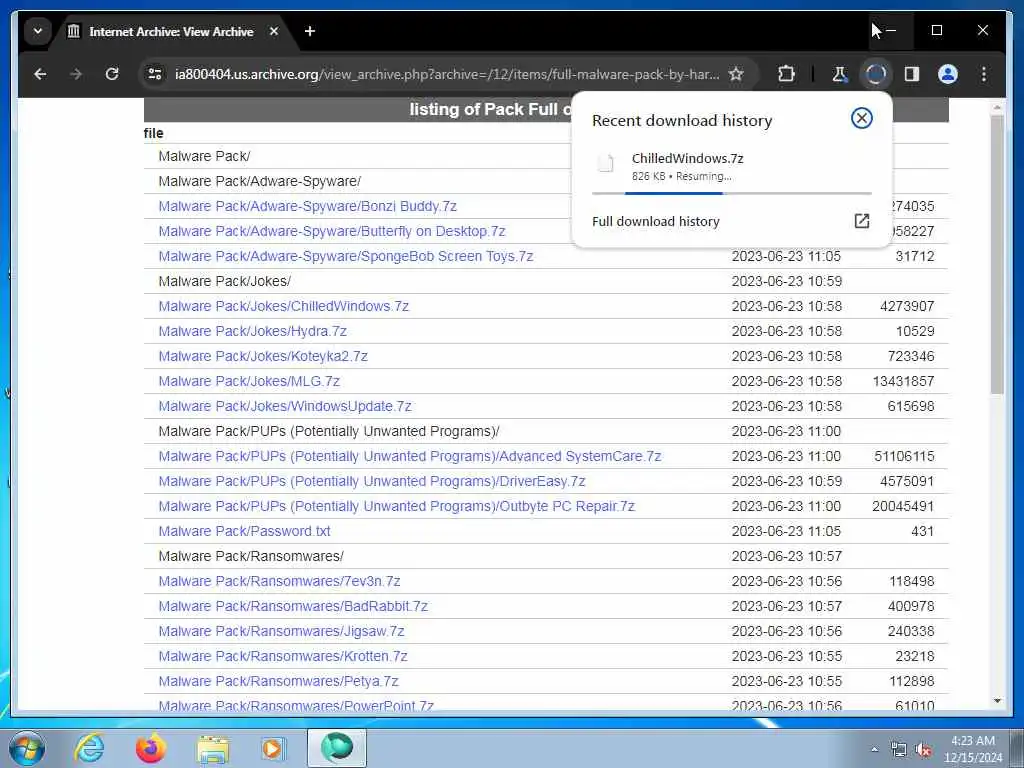The width and height of the screenshot is (1024, 768).
Task: Open Jokes/MLG.7z link
Action: point(249,381)
